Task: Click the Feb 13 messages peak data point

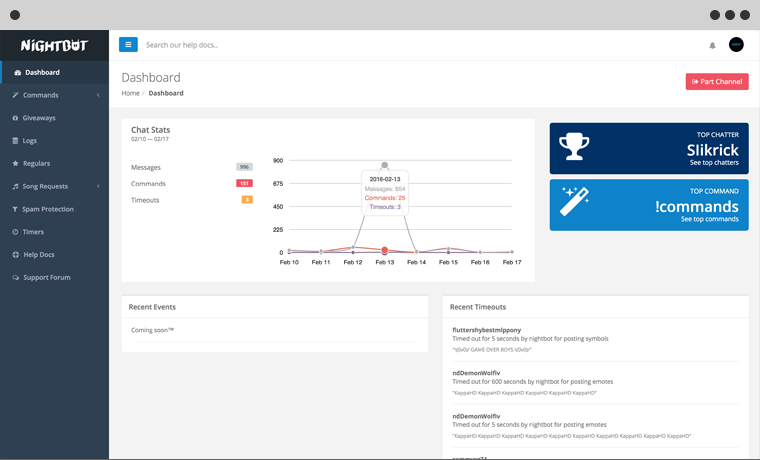Action: (x=384, y=165)
